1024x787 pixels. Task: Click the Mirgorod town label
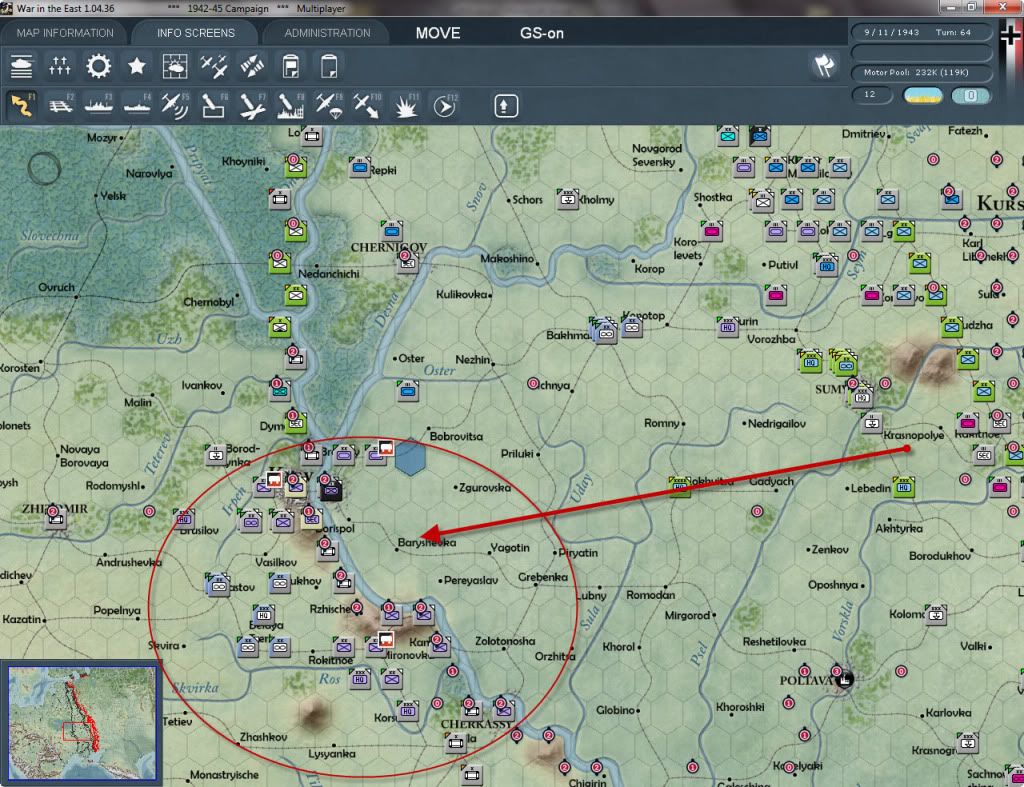point(687,615)
